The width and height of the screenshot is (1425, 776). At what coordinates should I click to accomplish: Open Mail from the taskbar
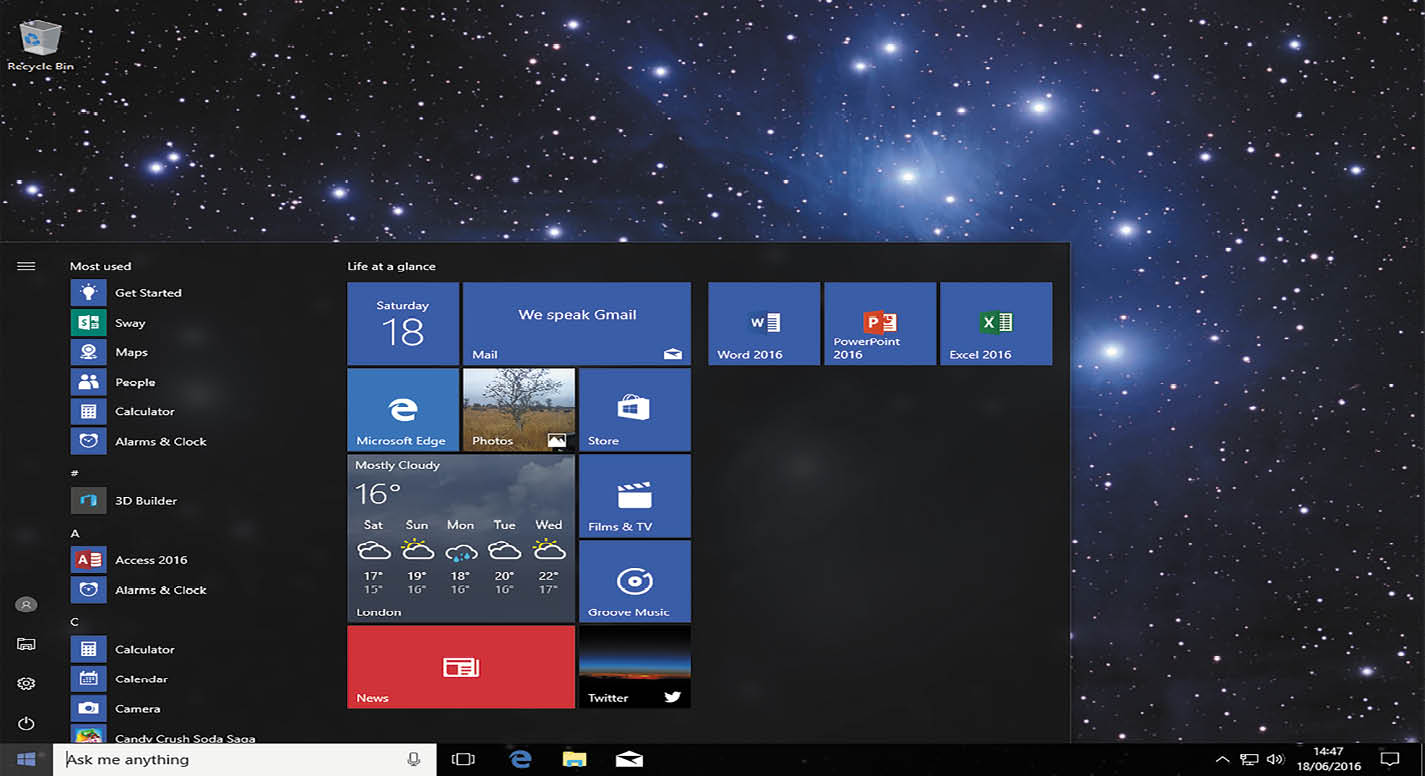[629, 759]
